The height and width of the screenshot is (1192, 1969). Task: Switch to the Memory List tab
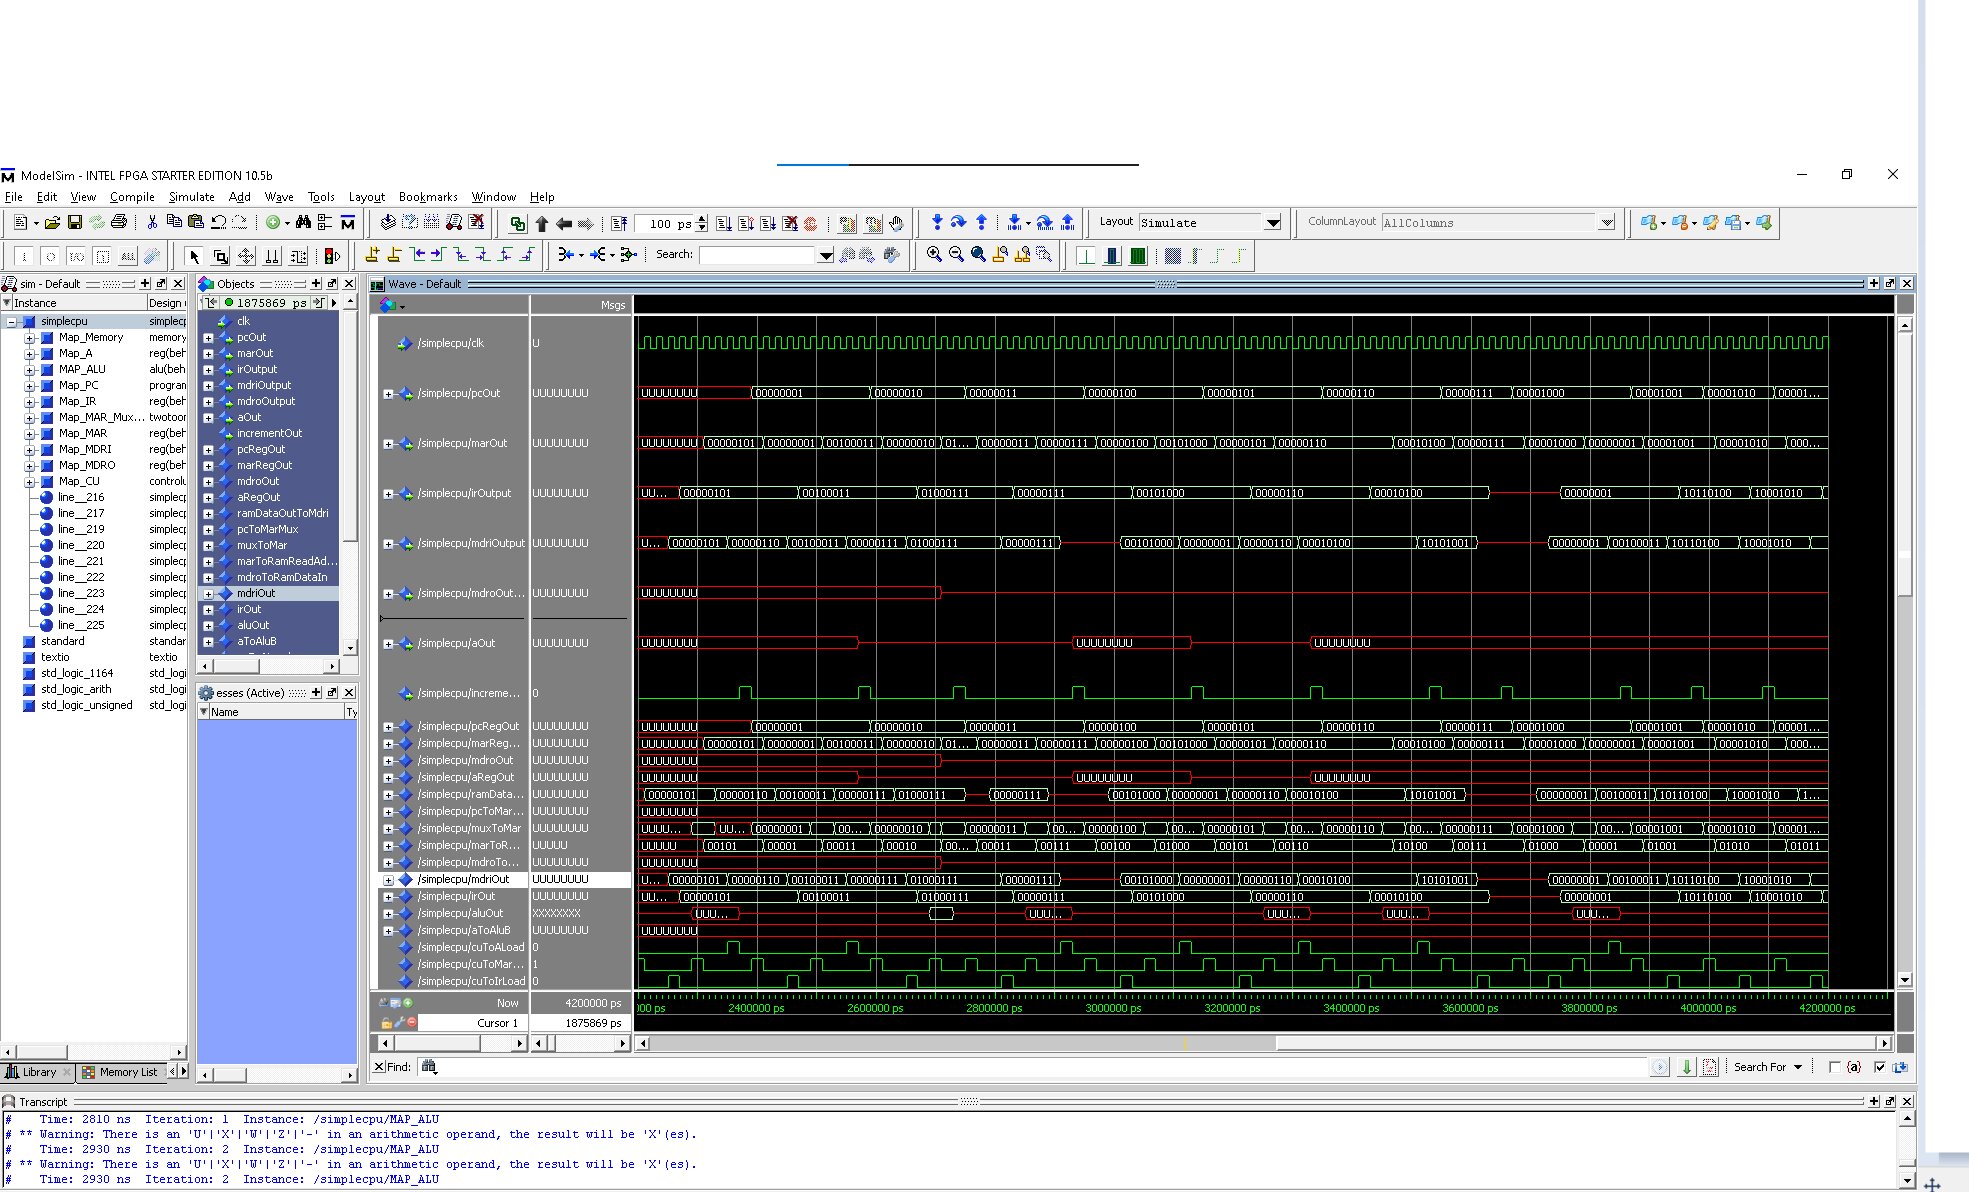click(120, 1072)
